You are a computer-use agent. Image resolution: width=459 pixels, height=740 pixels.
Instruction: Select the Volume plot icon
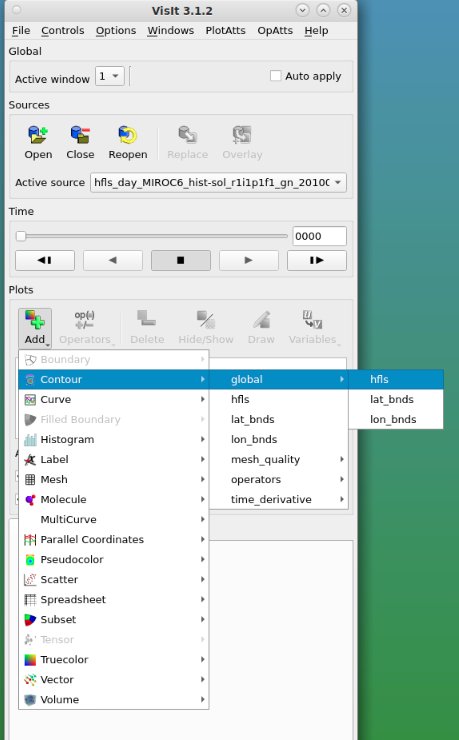click(30, 700)
